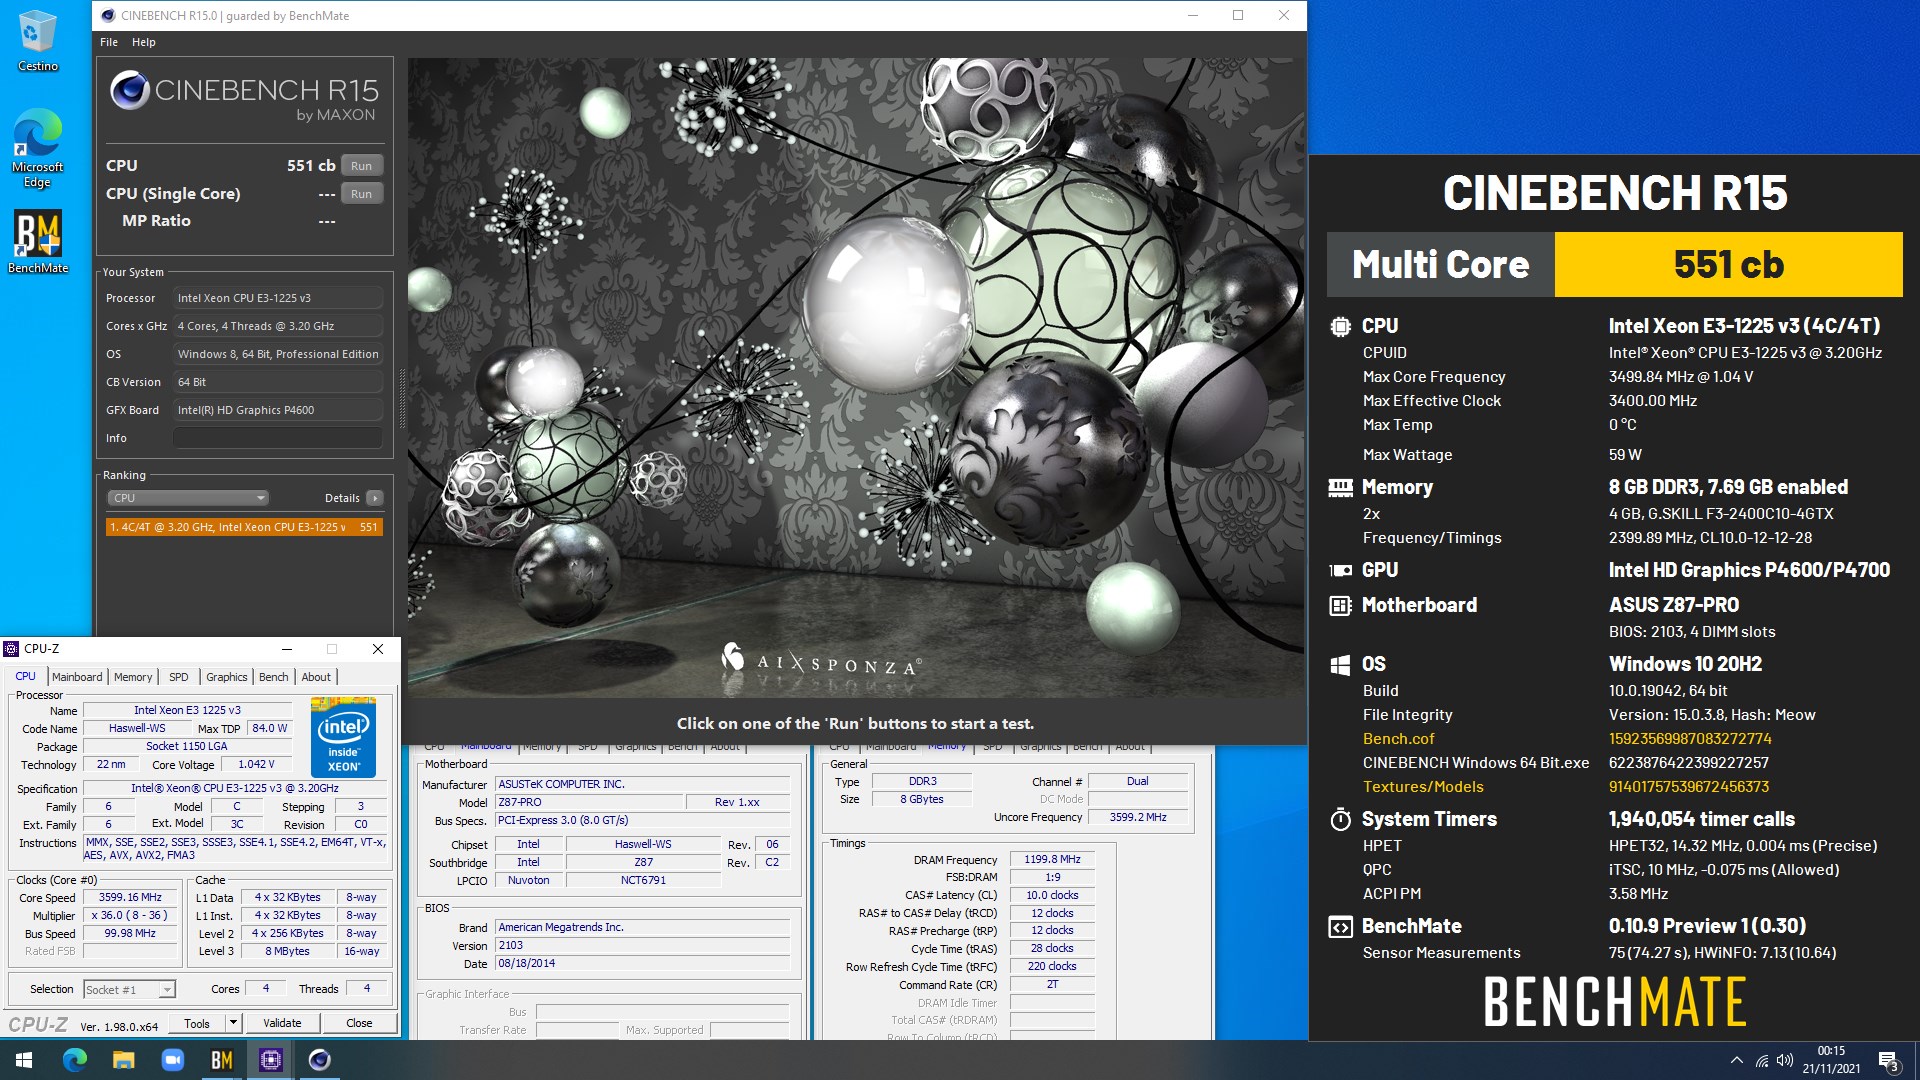Switch to Memory tab in front CPU-Z

click(x=133, y=677)
